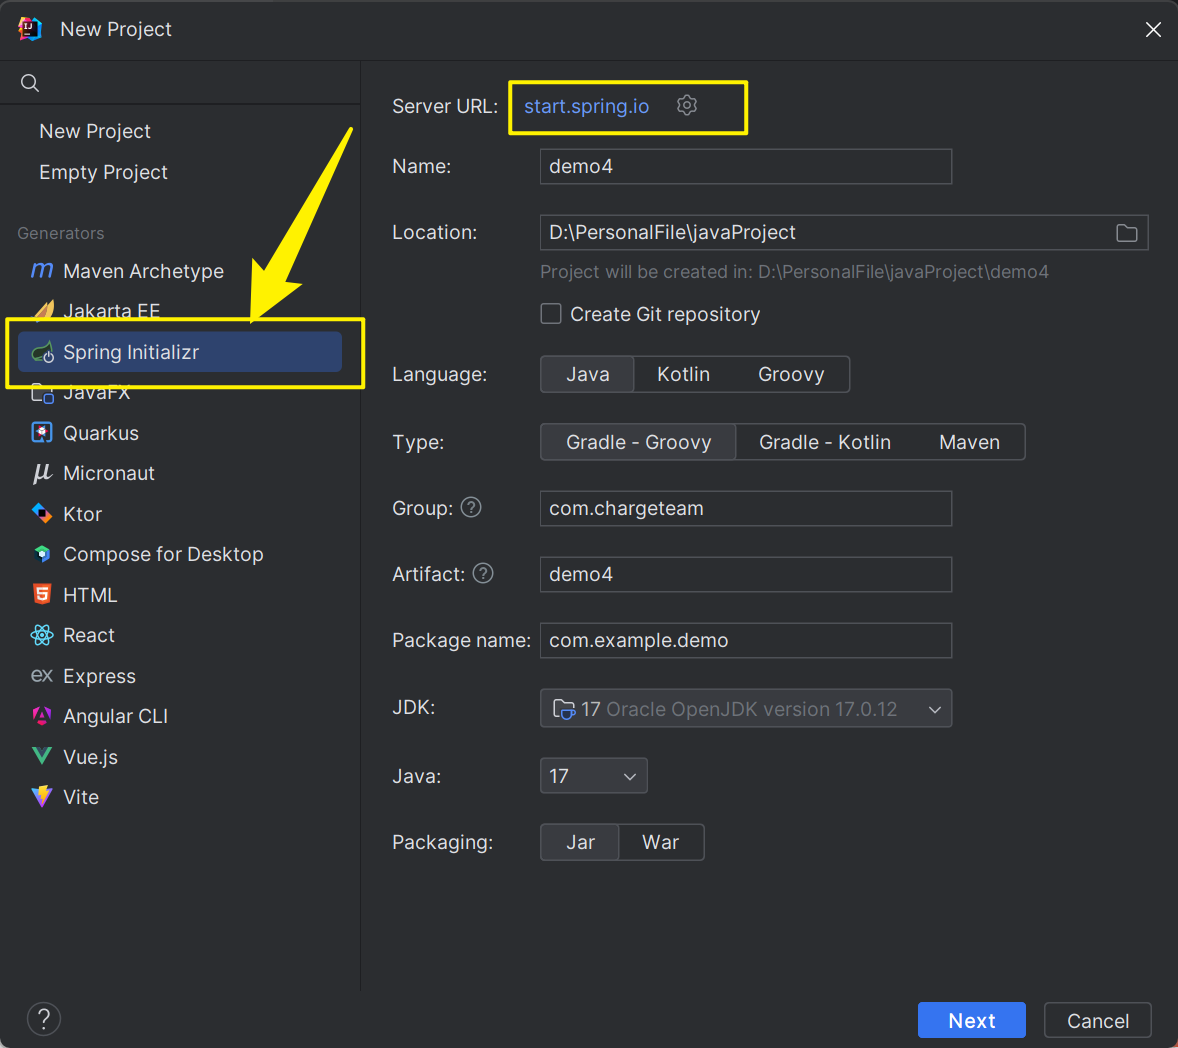Click the Compose for Desktop icon
Screen dimensions: 1178x1048
point(42,554)
